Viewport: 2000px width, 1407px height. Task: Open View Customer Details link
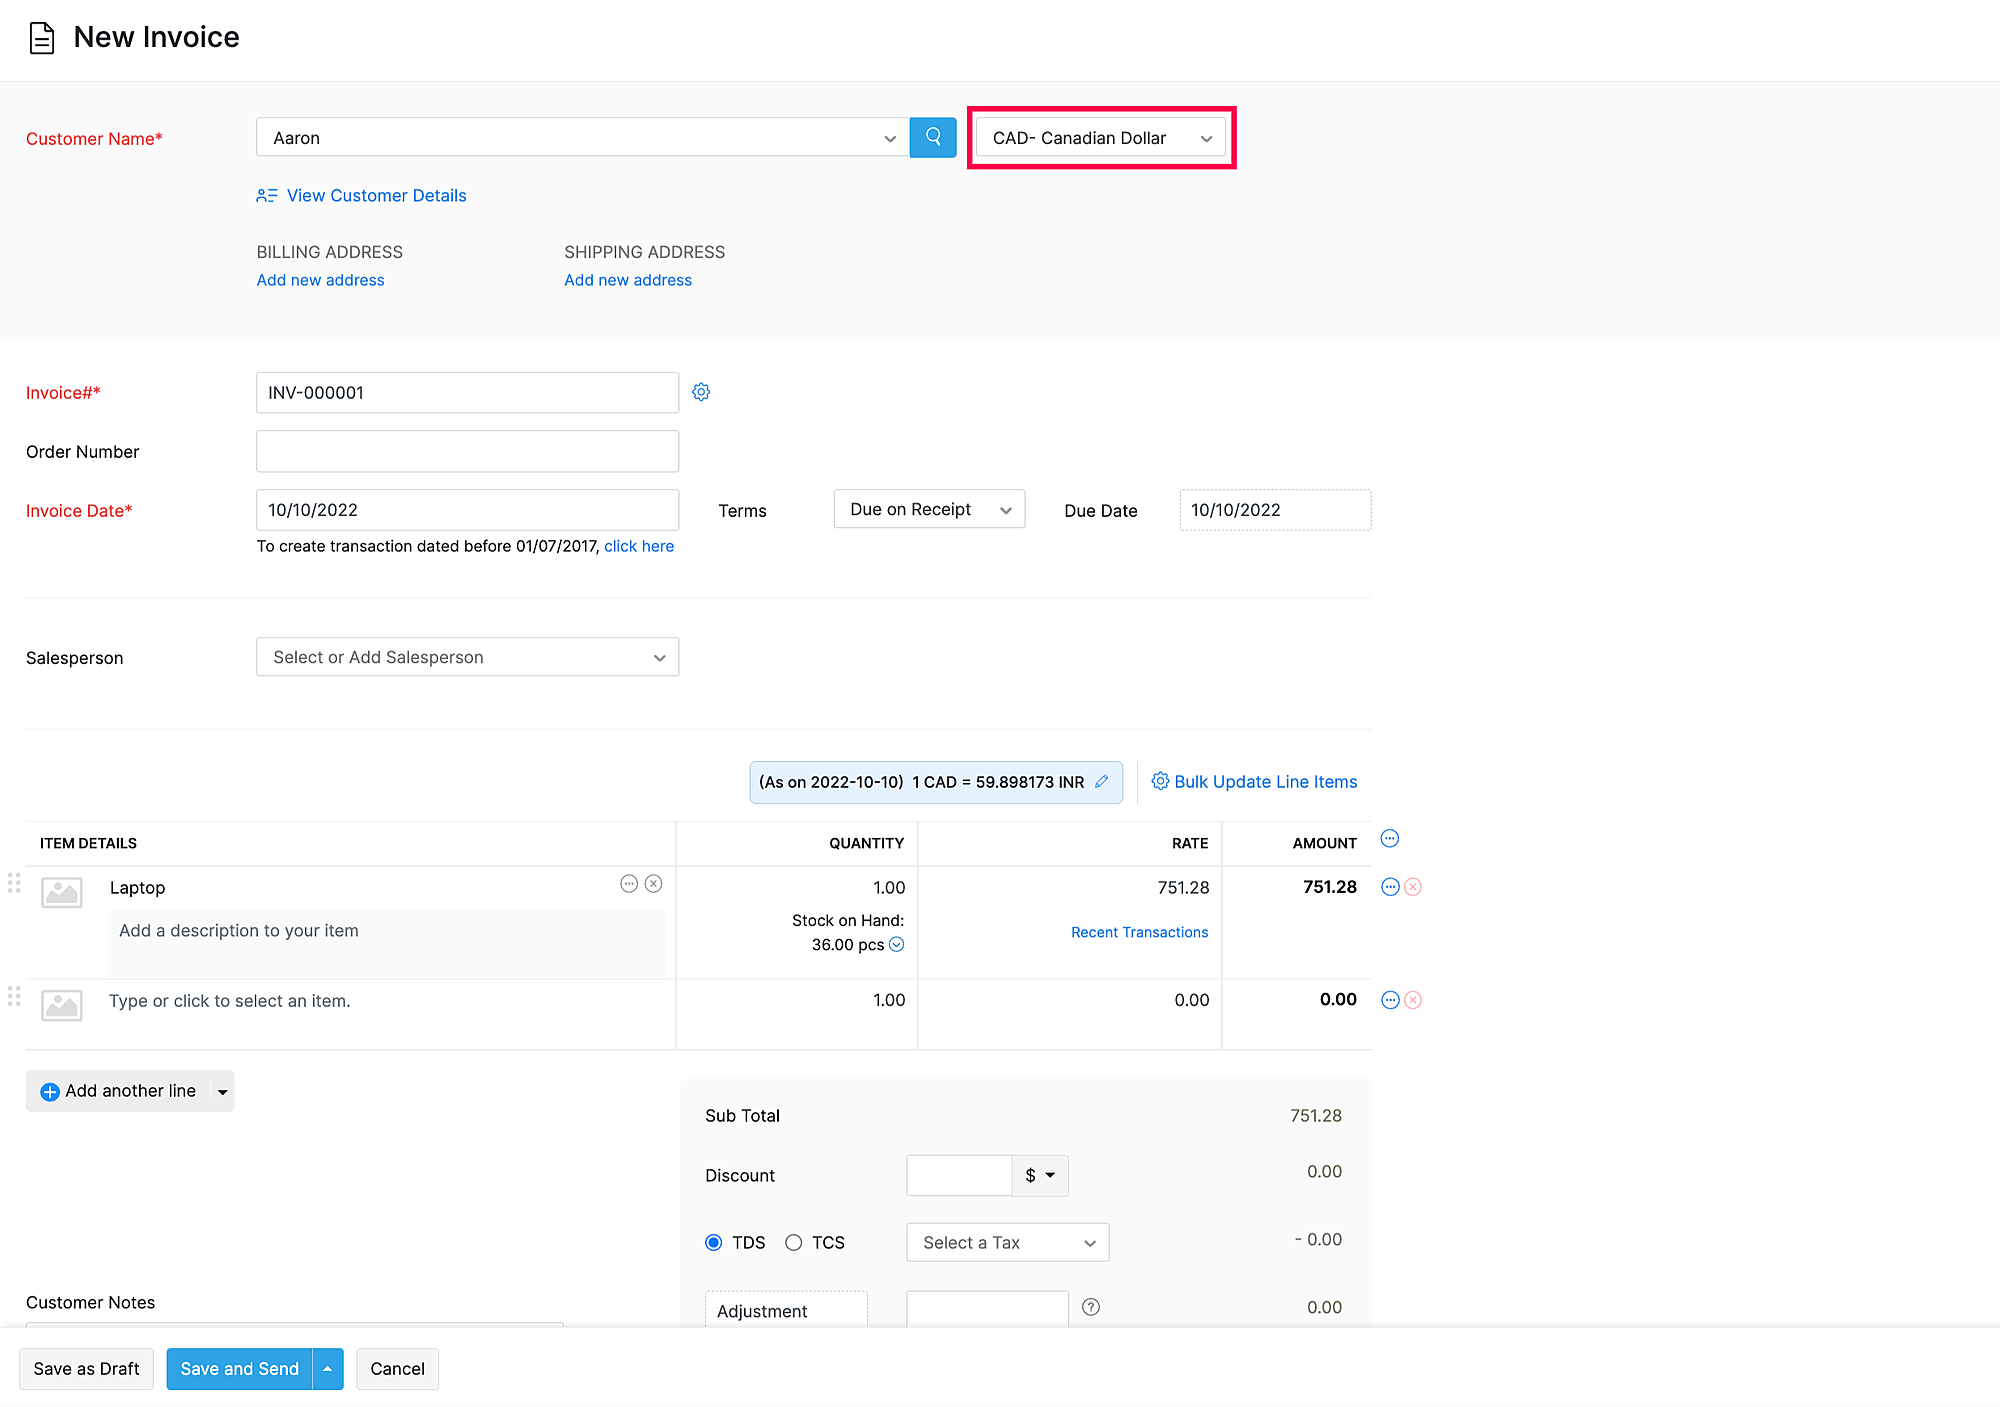(x=376, y=196)
